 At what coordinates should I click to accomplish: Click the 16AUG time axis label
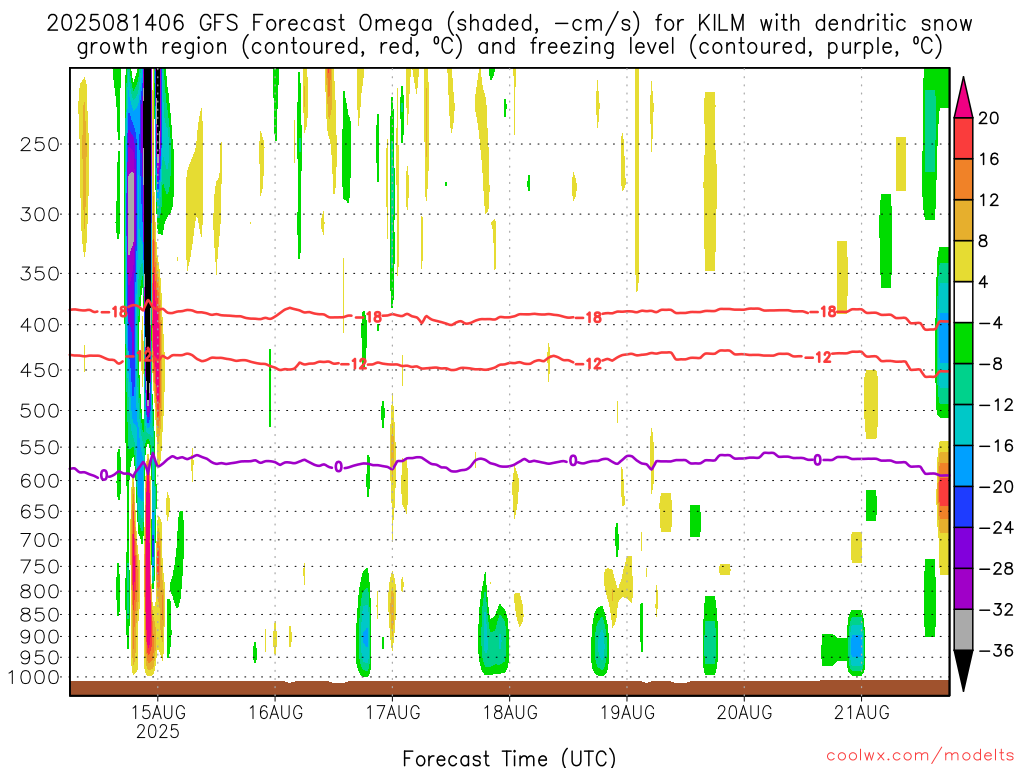point(275,712)
